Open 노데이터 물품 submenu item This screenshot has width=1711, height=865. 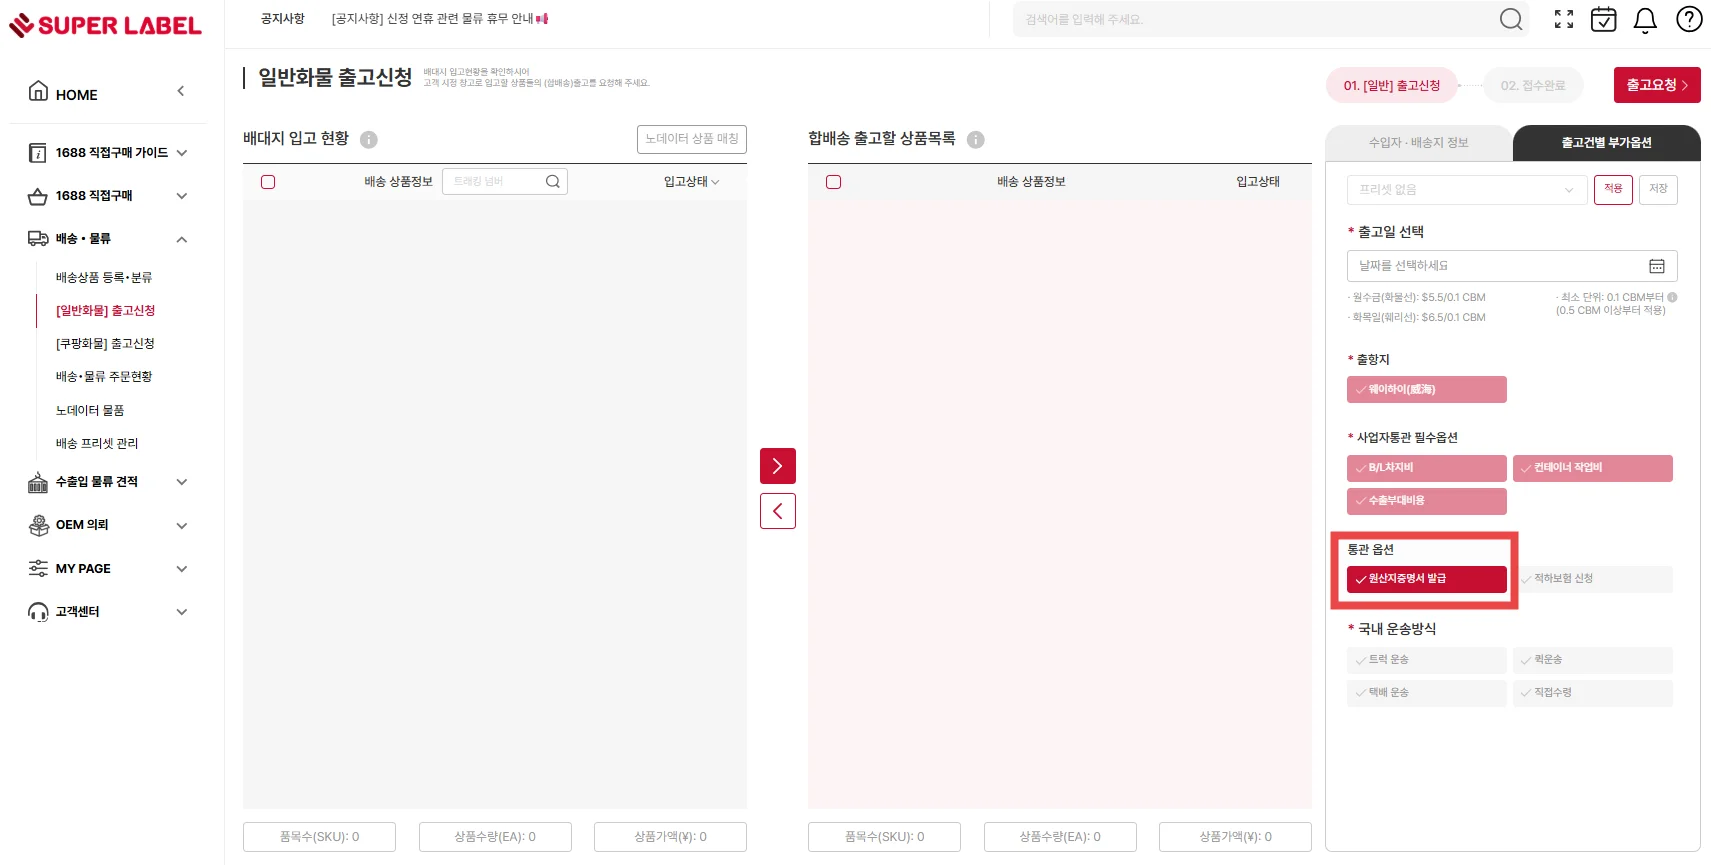click(x=90, y=411)
